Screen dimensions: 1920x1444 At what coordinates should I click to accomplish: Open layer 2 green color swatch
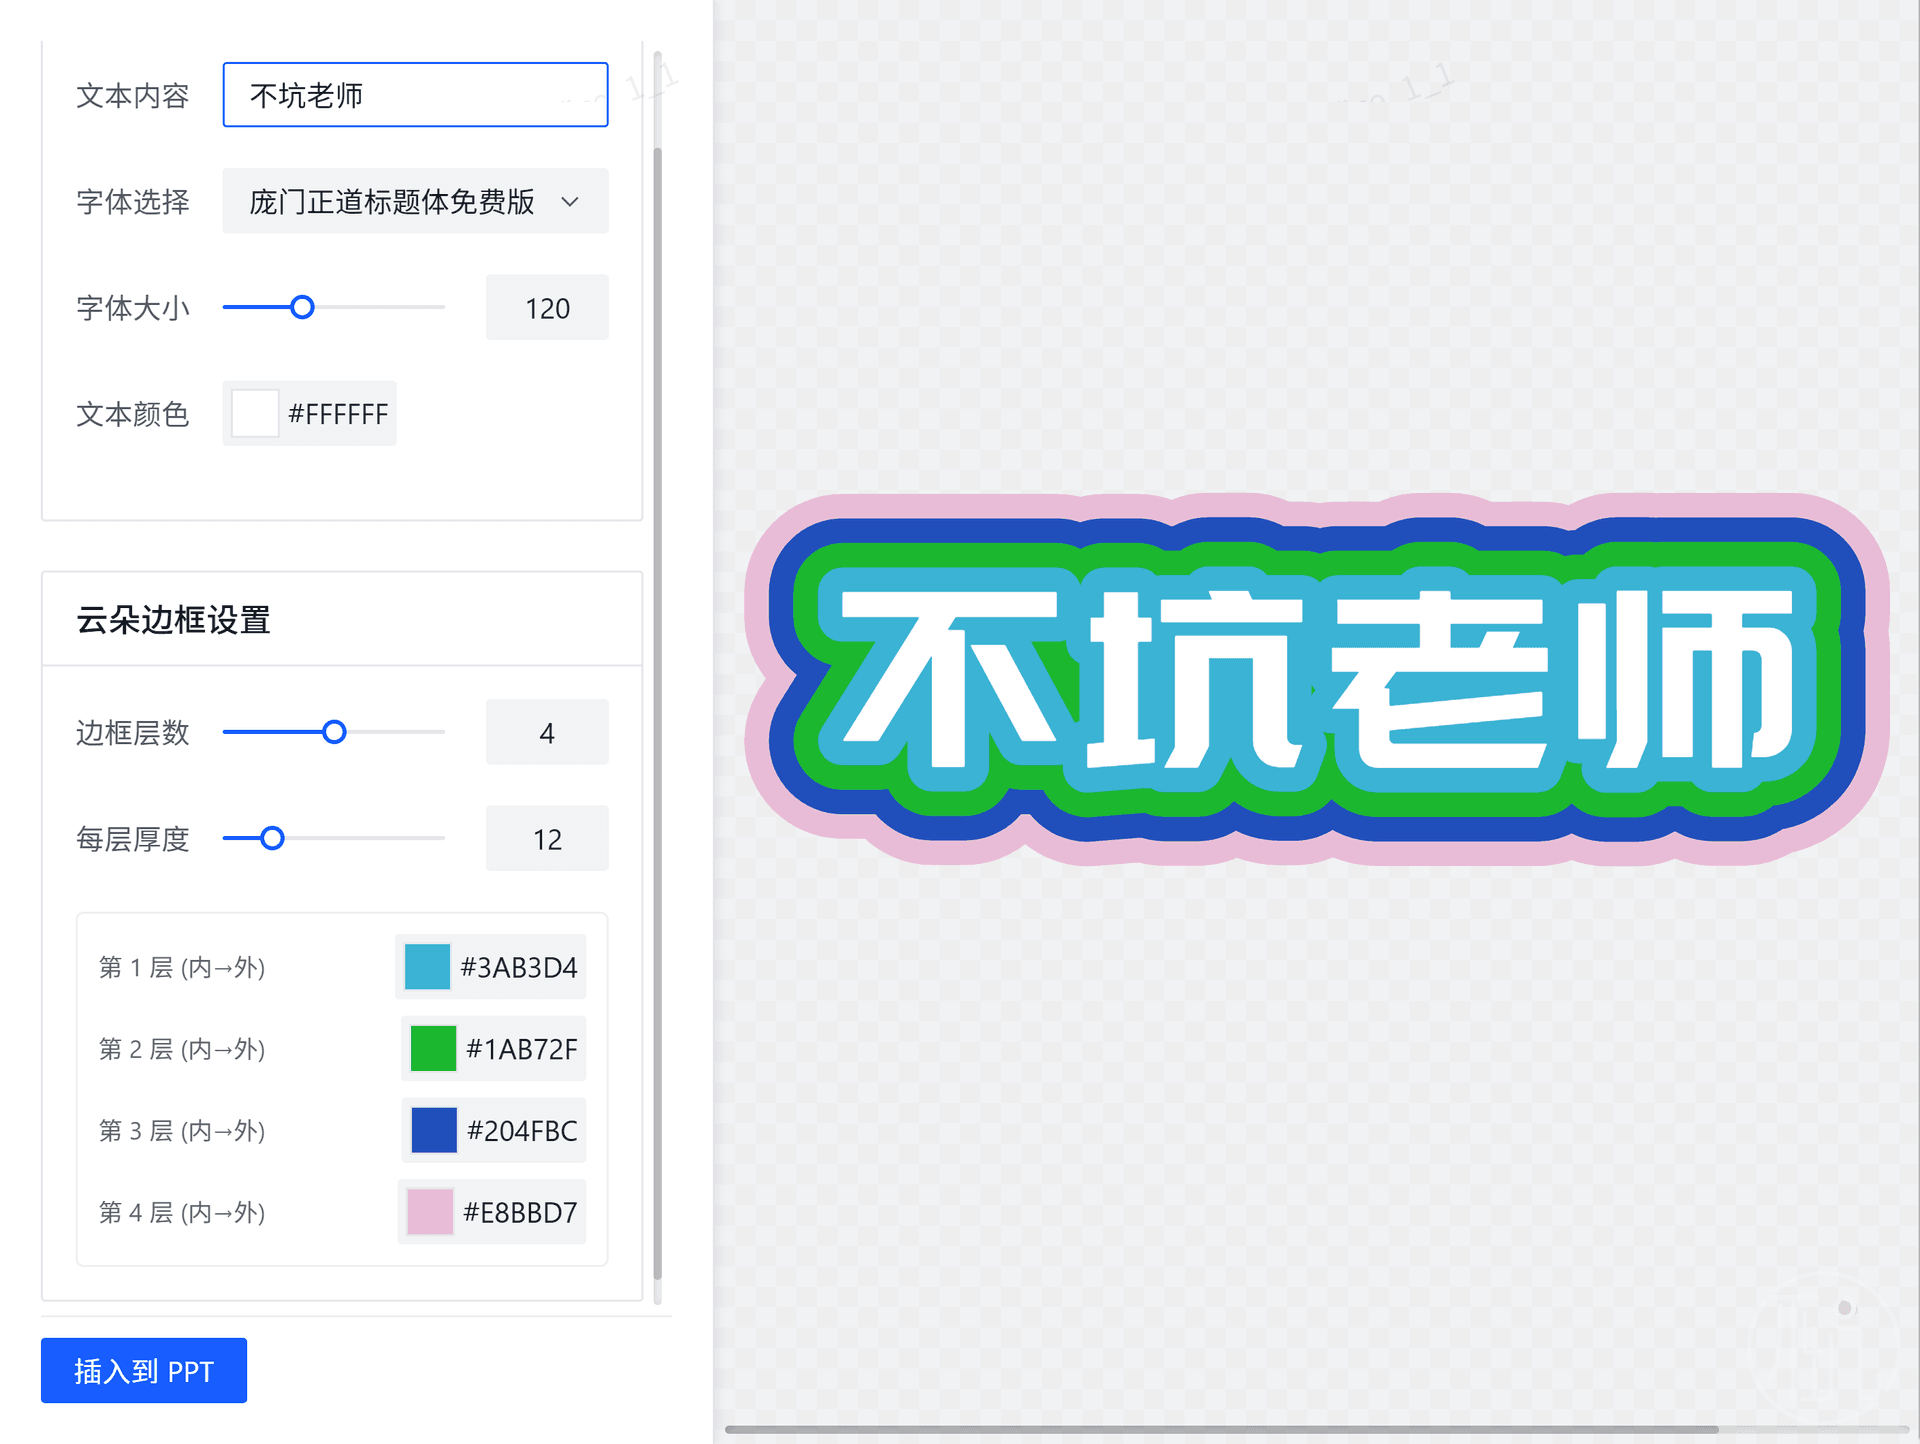tap(433, 1049)
